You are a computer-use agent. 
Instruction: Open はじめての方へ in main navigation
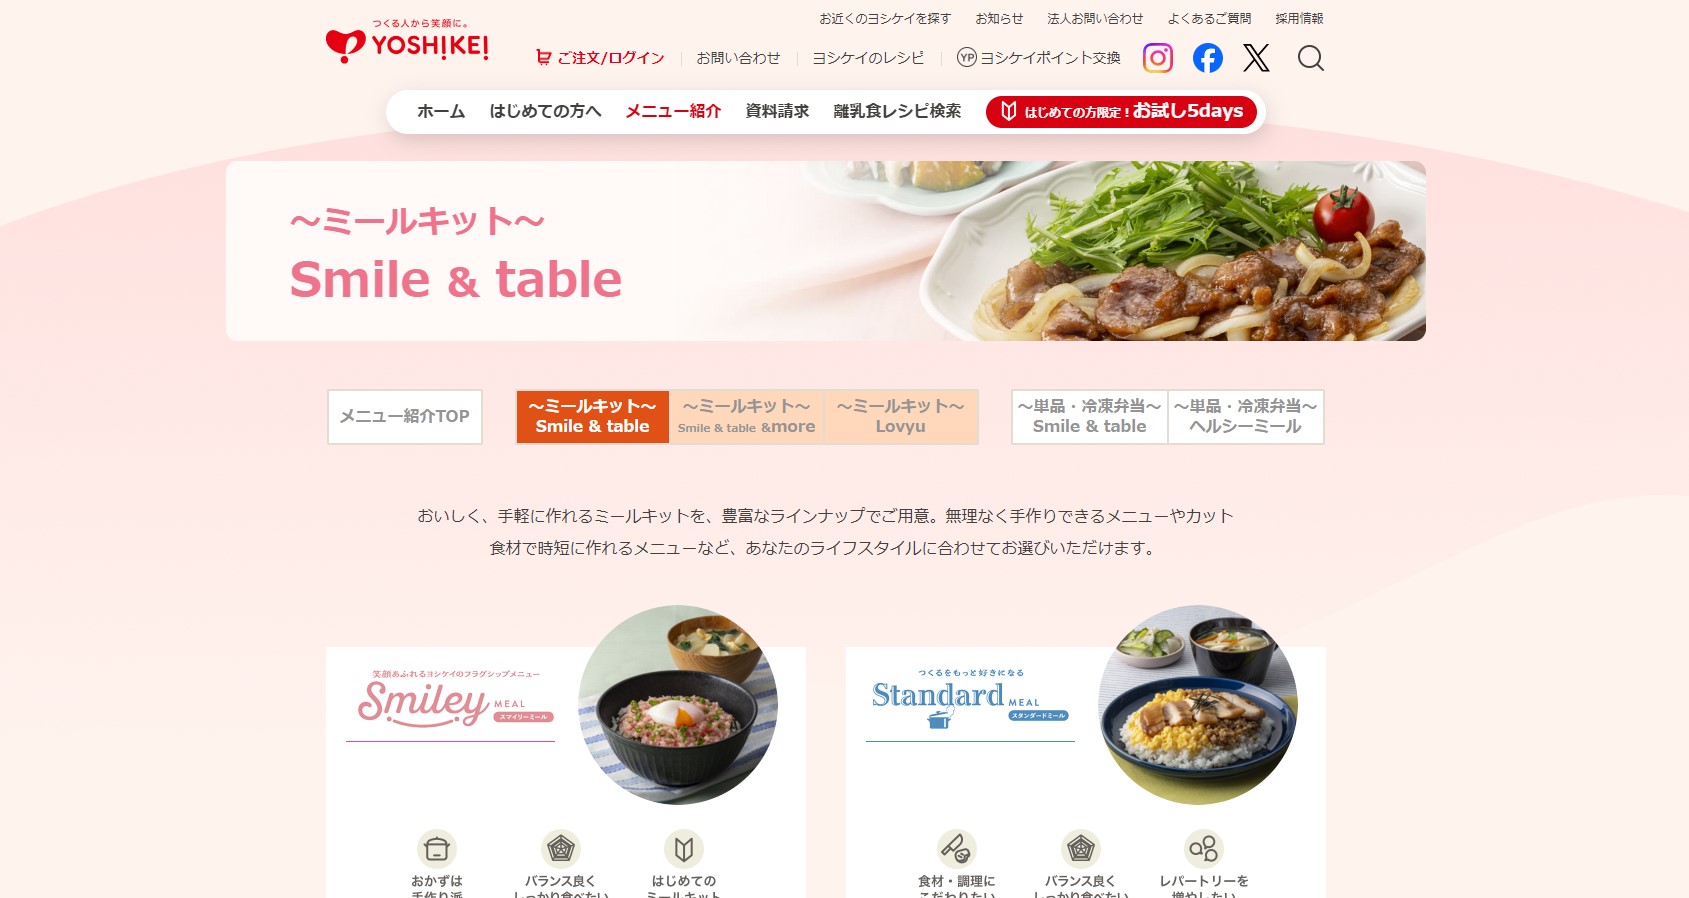click(x=545, y=111)
